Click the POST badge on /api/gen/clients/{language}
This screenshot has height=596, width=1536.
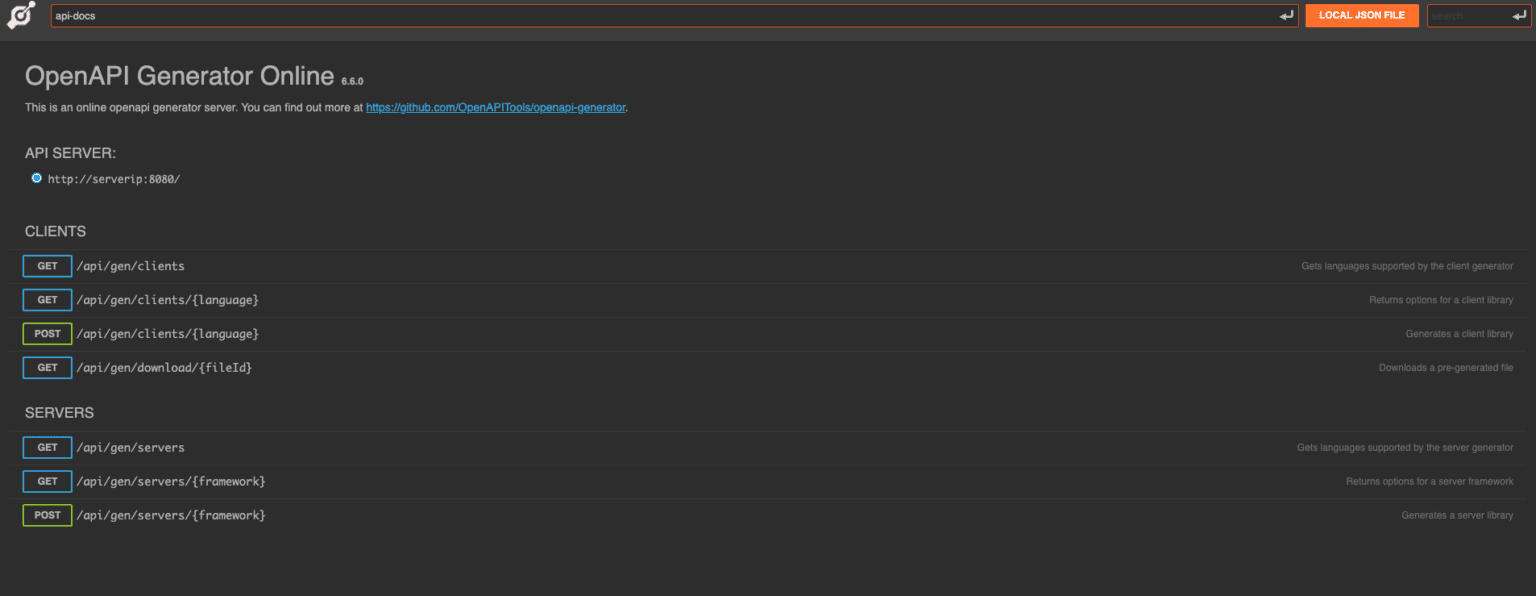(46, 333)
